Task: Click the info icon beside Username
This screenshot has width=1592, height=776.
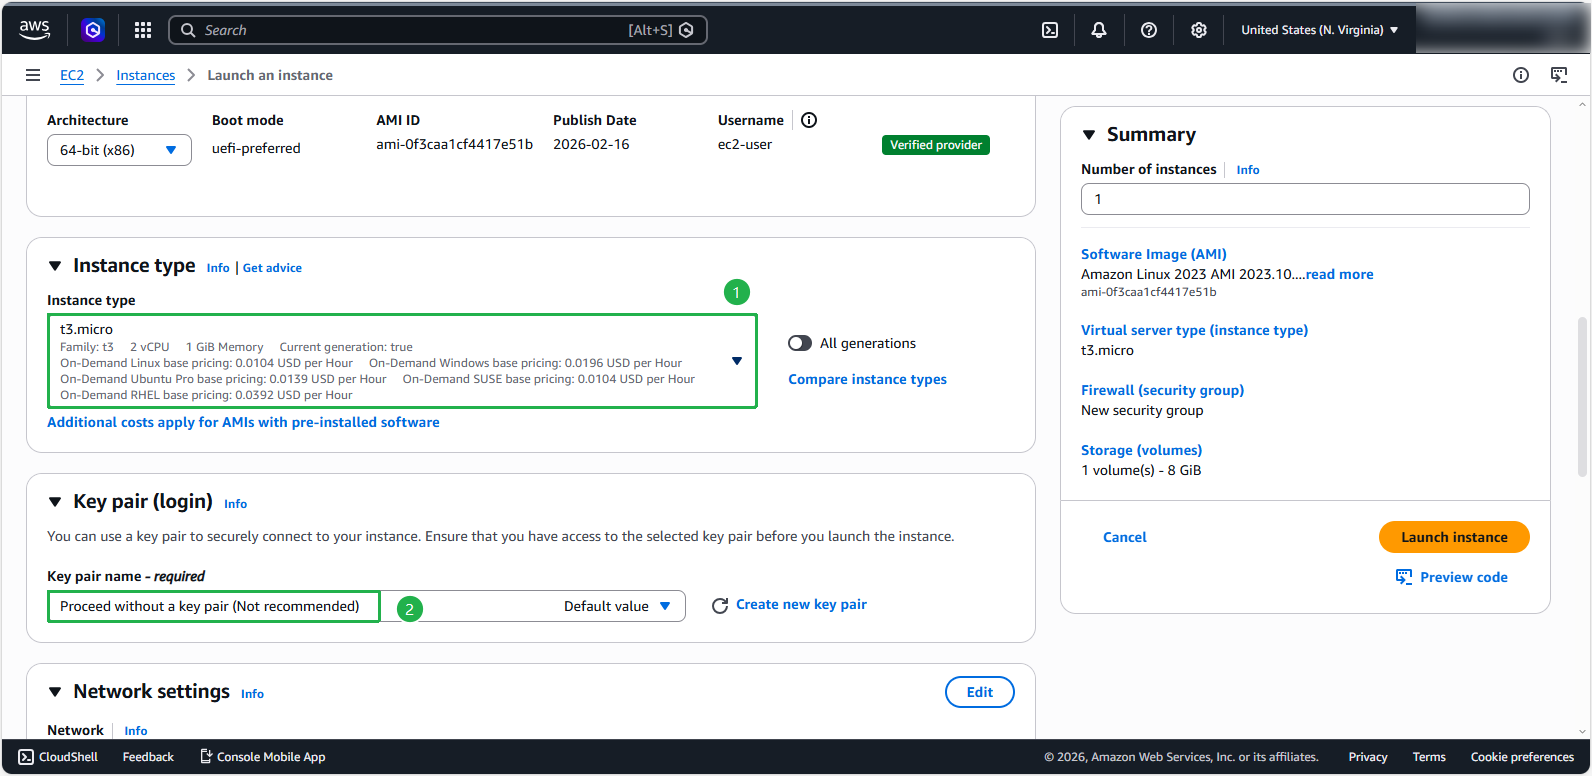Action: 809,120
